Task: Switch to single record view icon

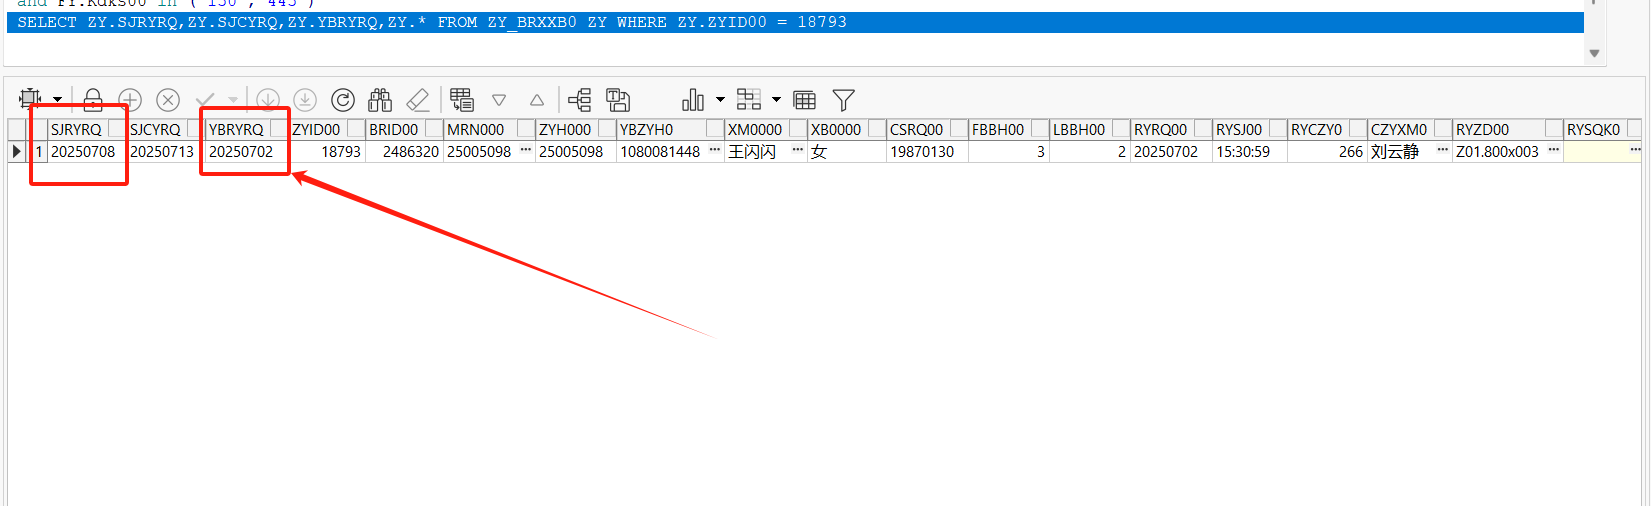Action: (x=461, y=99)
